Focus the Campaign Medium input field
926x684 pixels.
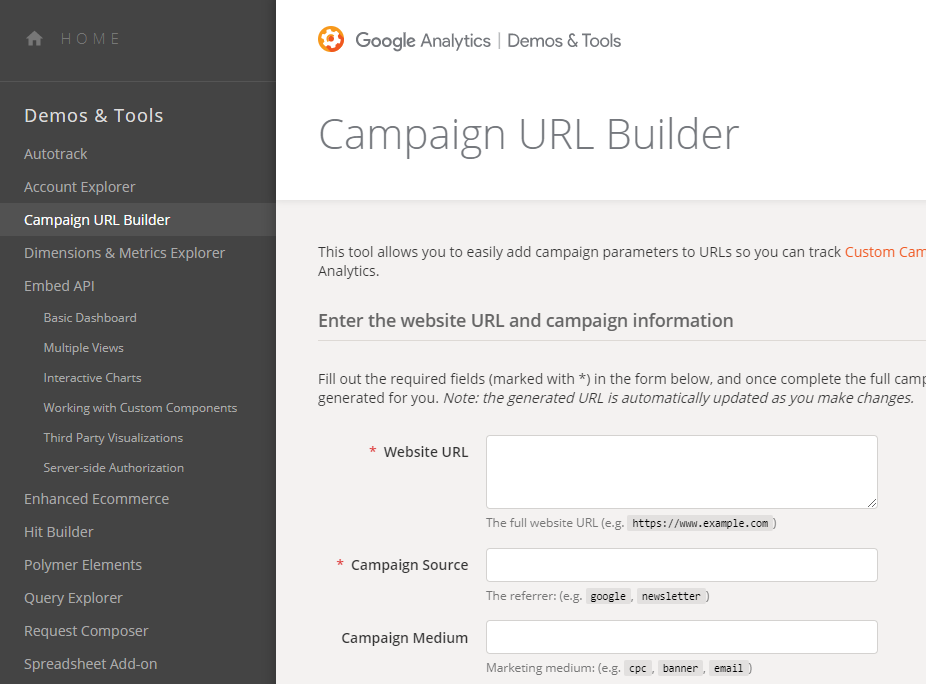coord(682,637)
